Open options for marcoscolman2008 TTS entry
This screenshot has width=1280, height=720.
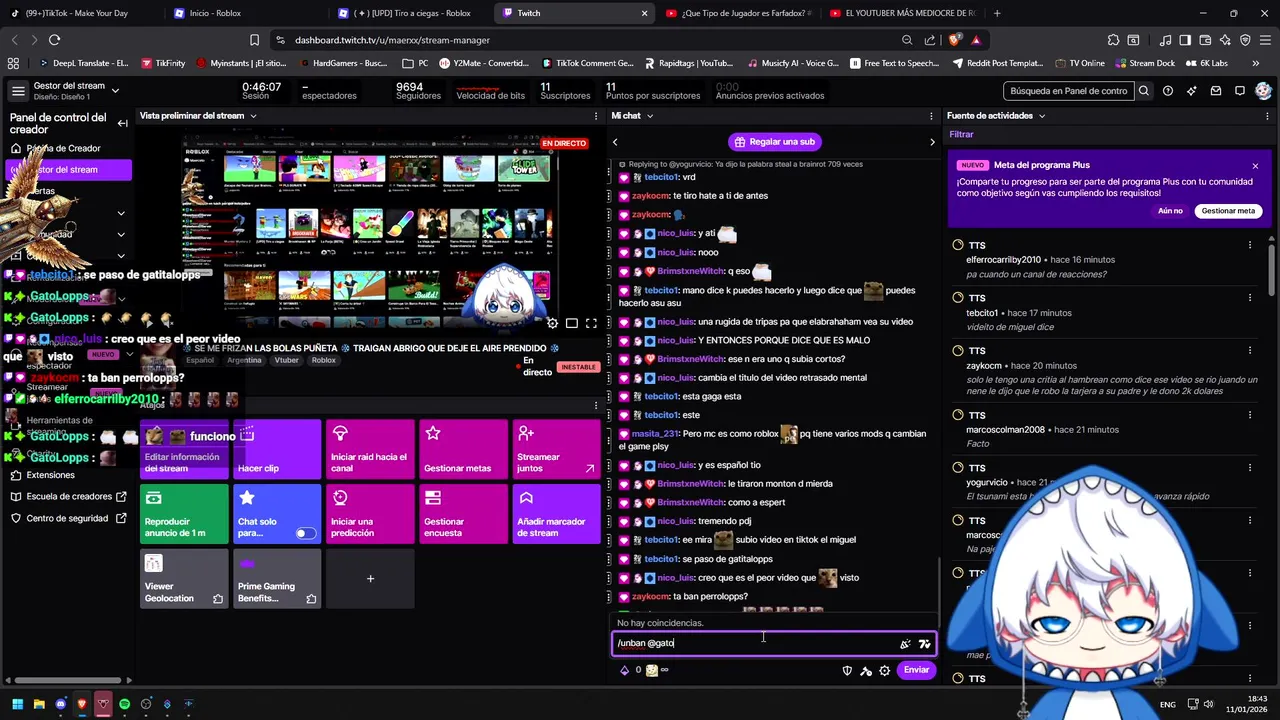click(1250, 415)
